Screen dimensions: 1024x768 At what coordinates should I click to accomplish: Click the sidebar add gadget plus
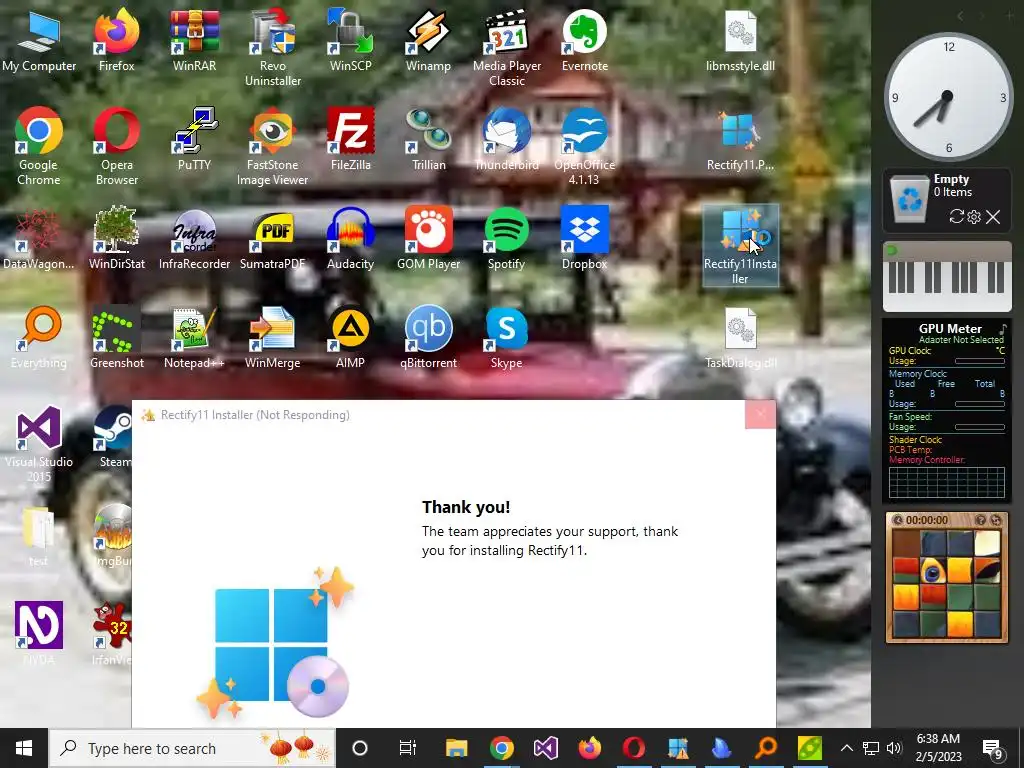pos(1009,15)
